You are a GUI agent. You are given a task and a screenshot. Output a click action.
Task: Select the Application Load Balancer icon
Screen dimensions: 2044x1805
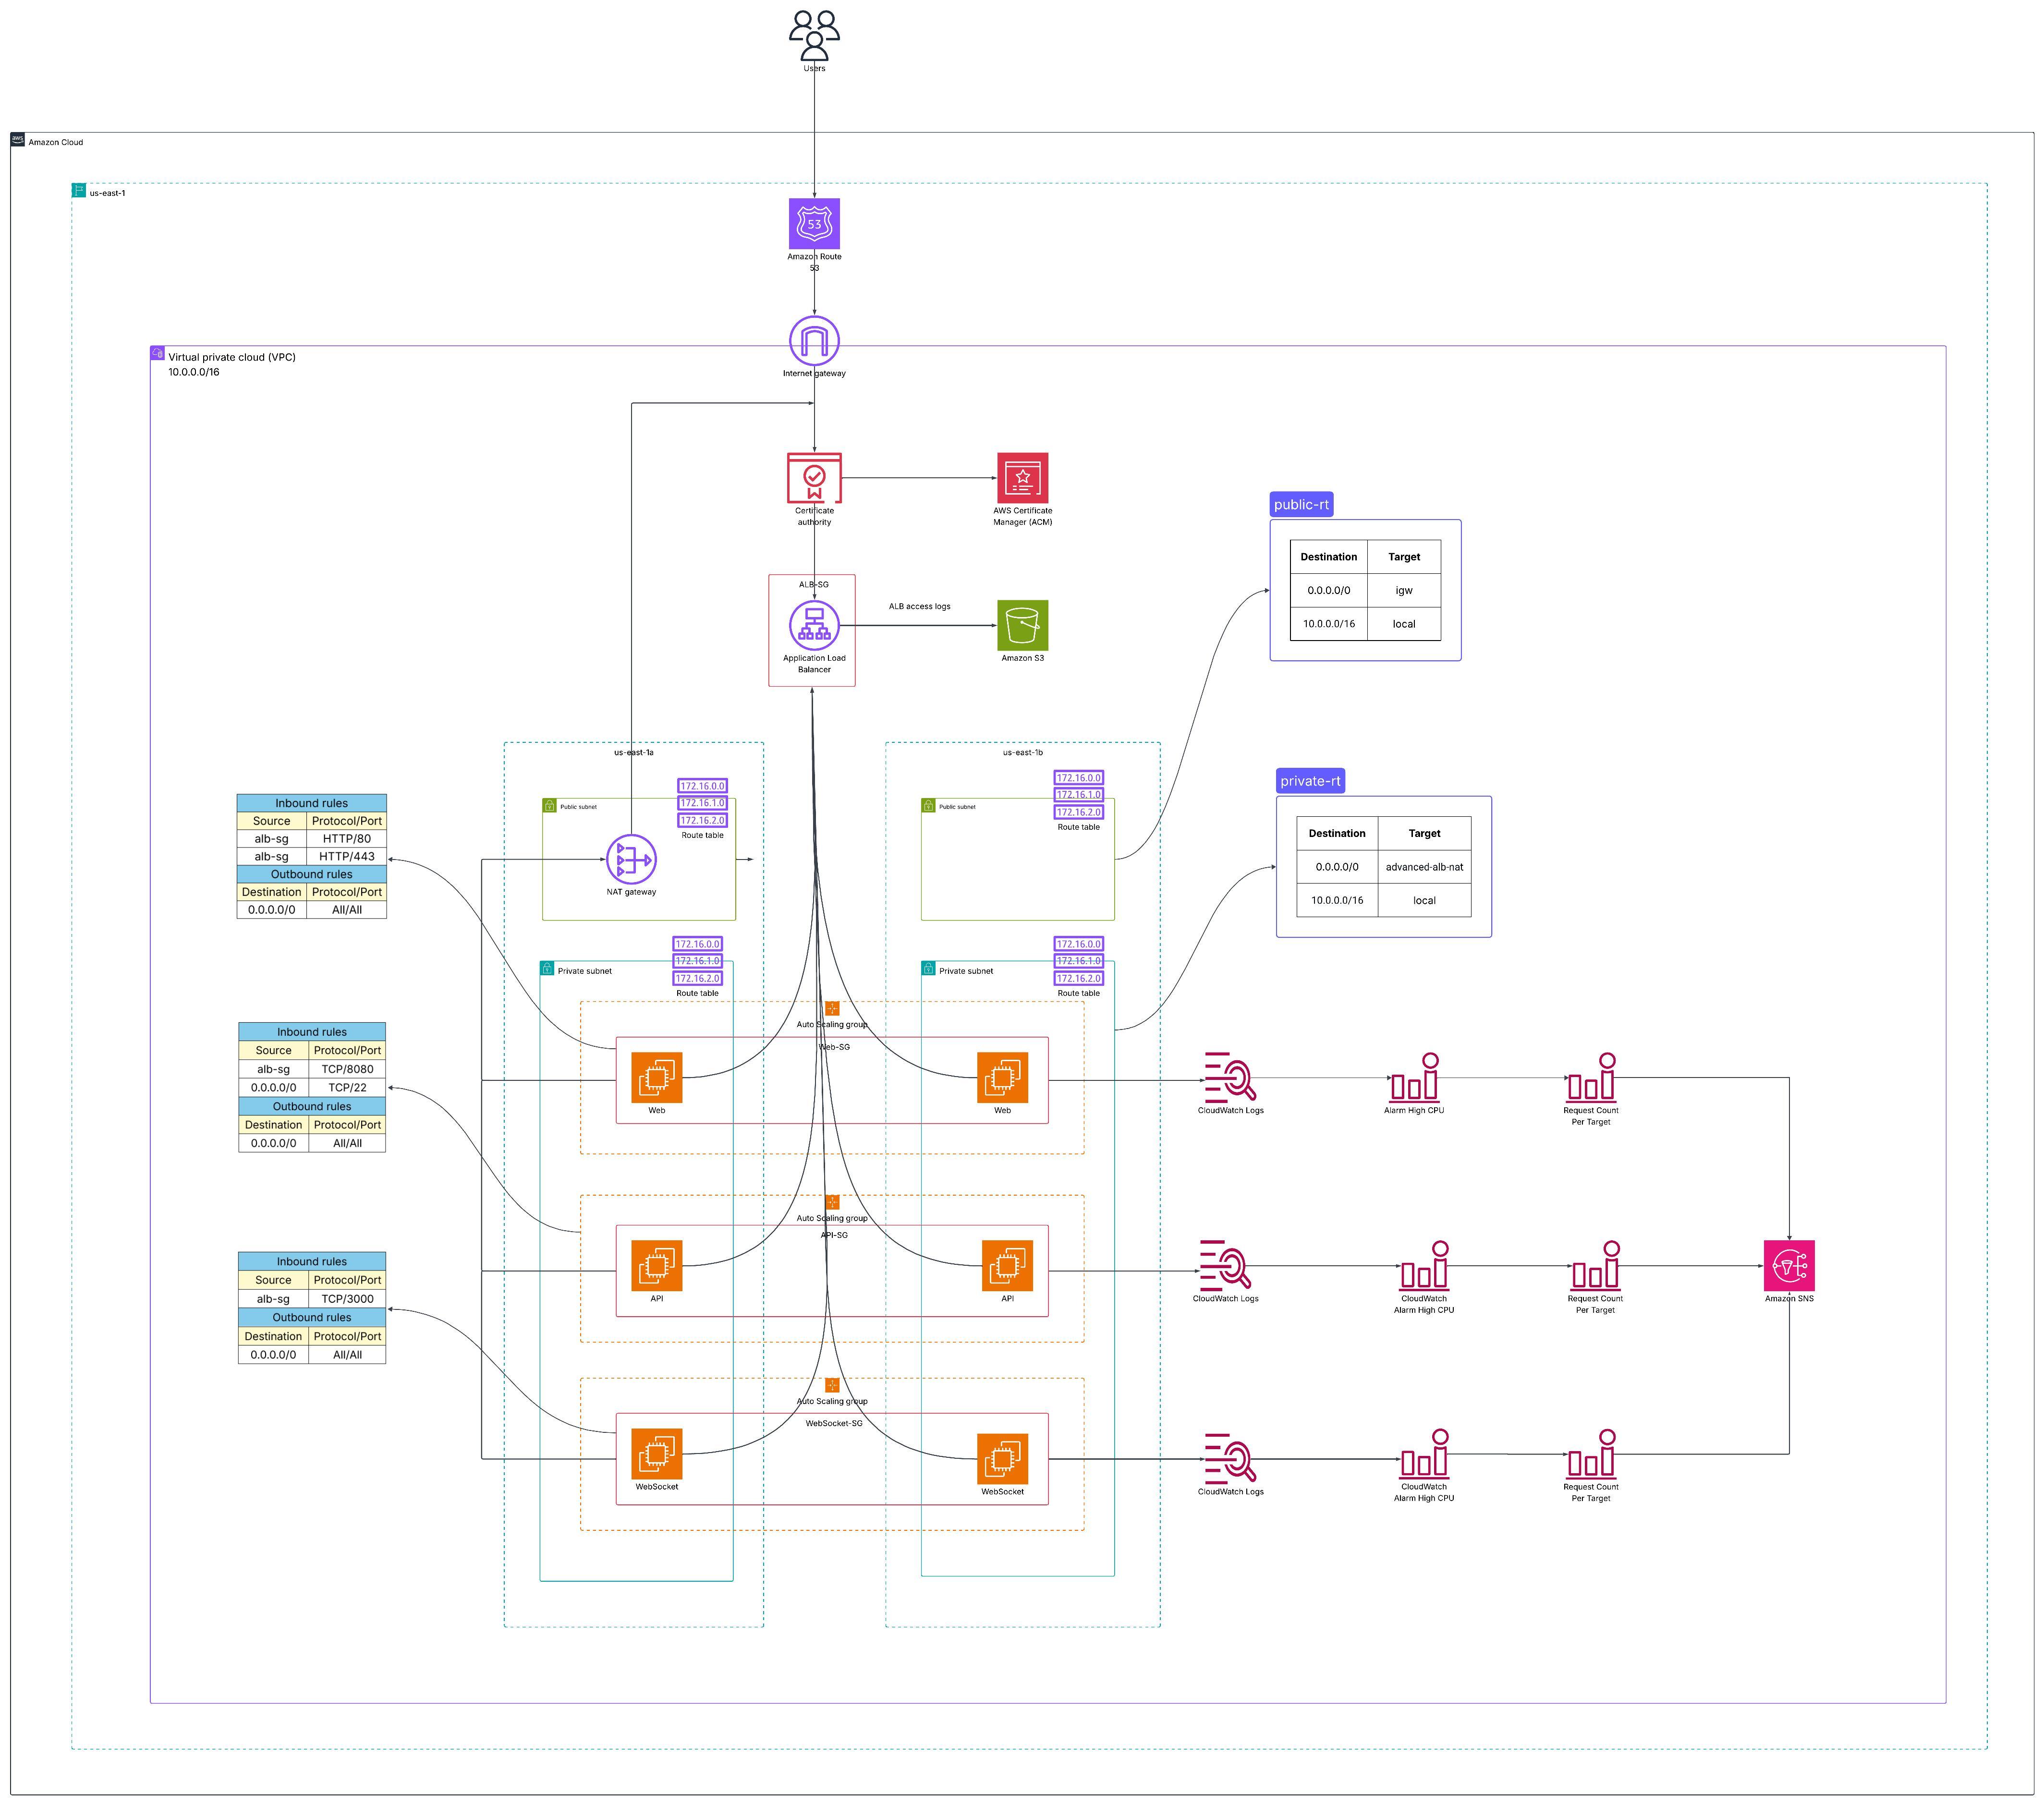814,625
